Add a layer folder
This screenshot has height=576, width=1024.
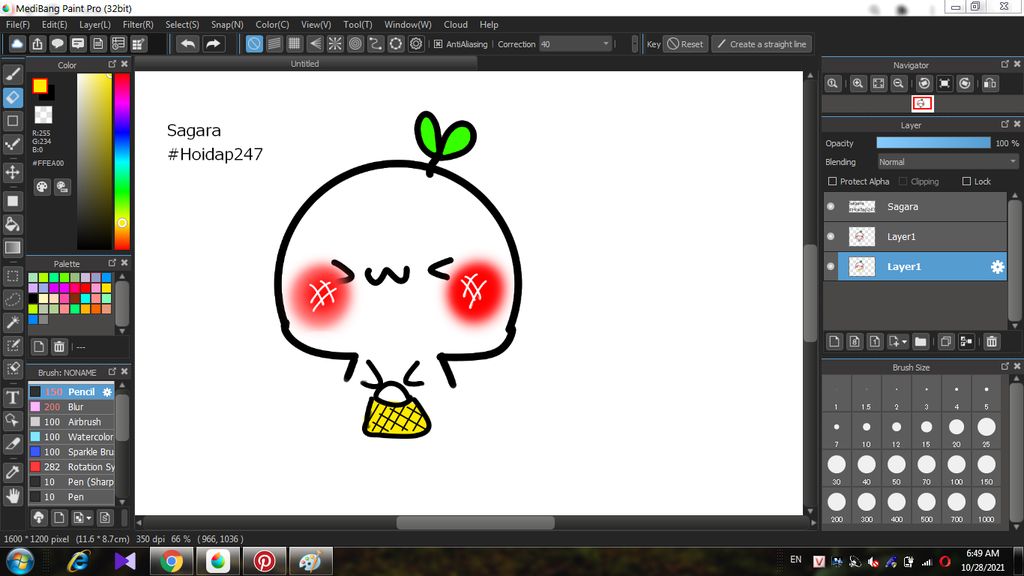921,341
